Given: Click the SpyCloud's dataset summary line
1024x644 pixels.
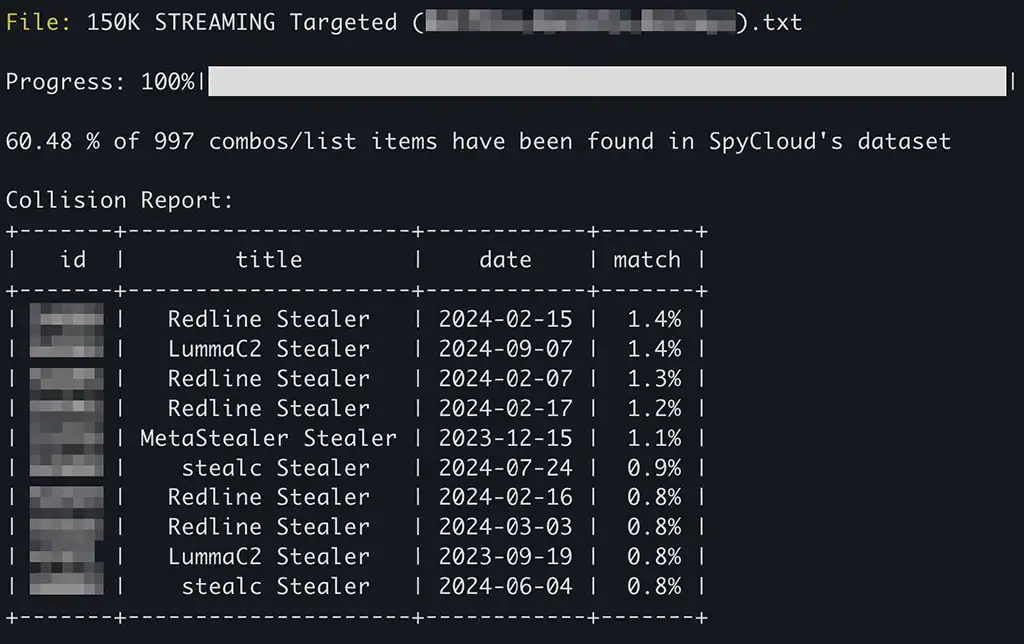Looking at the screenshot, I should click(x=478, y=141).
